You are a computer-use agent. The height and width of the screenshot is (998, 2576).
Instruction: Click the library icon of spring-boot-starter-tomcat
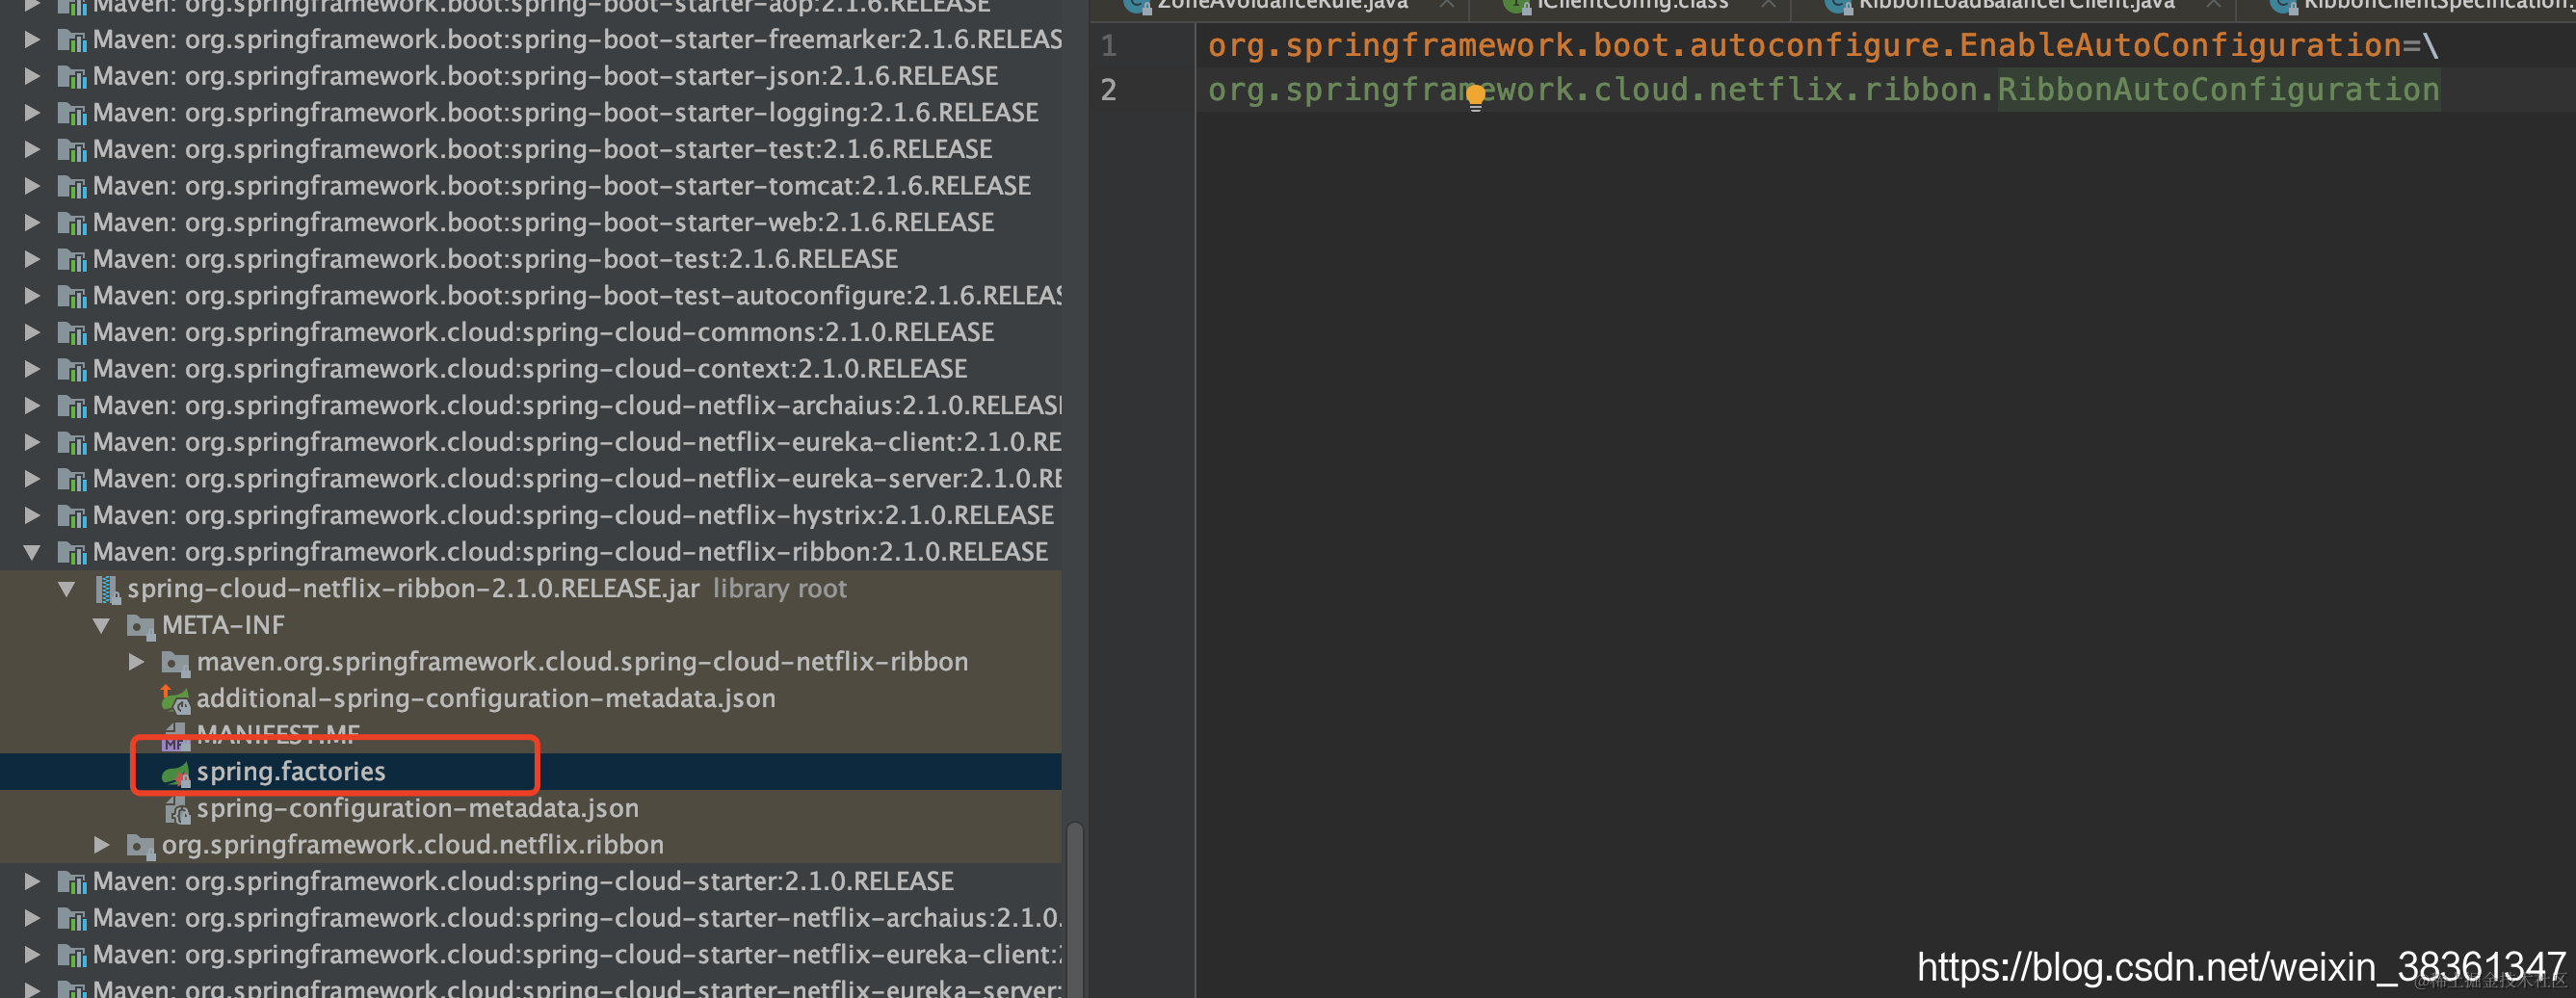click(72, 186)
